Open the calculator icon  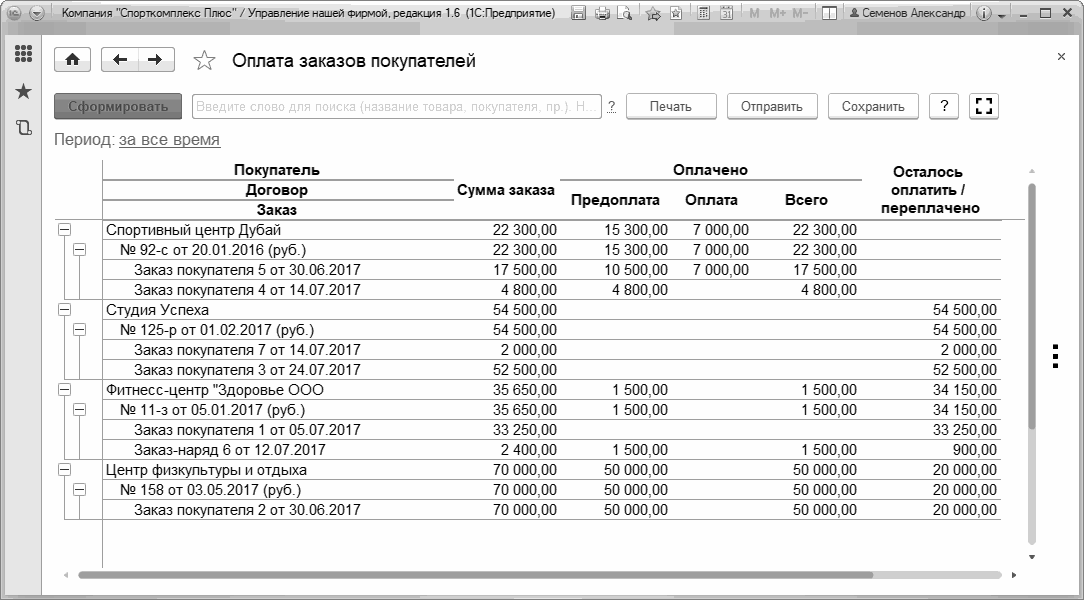click(703, 13)
